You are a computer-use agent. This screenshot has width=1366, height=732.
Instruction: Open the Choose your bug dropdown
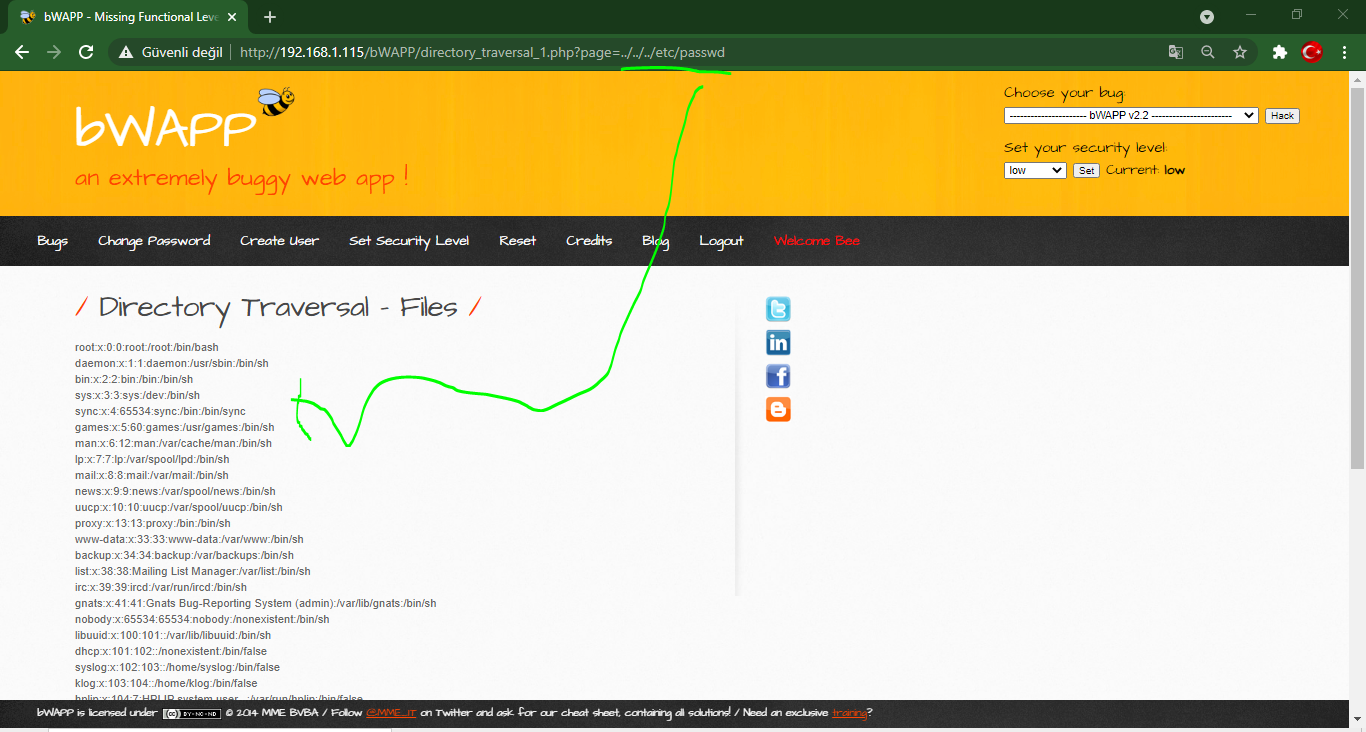point(1131,115)
